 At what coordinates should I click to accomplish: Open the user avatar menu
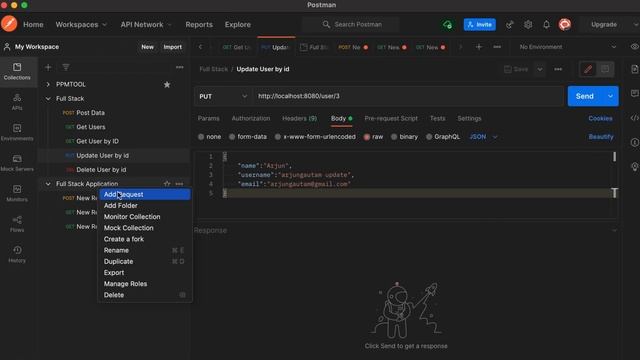point(564,24)
